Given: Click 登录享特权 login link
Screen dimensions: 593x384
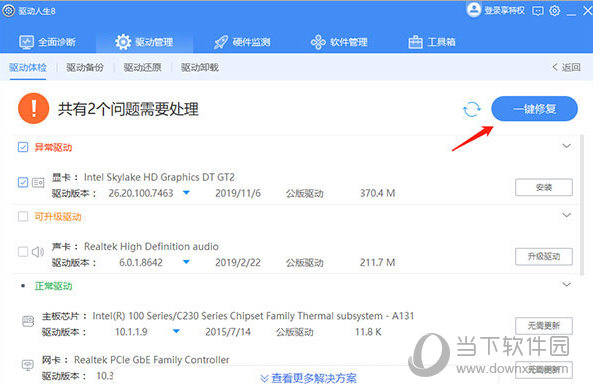Looking at the screenshot, I should pos(504,11).
